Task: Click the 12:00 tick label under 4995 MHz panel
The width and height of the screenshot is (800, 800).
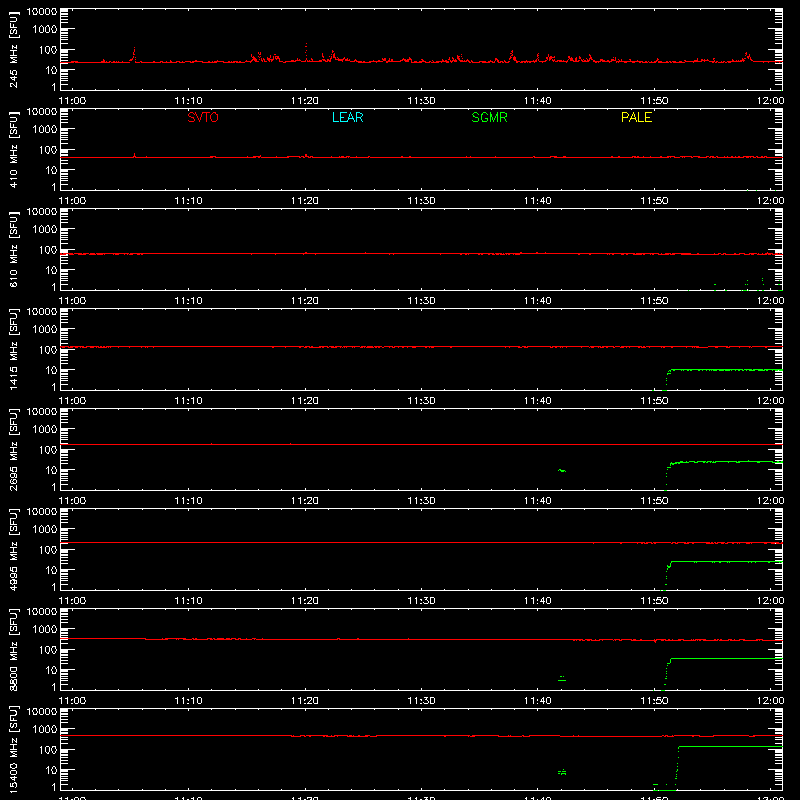Action: pyautogui.click(x=770, y=601)
